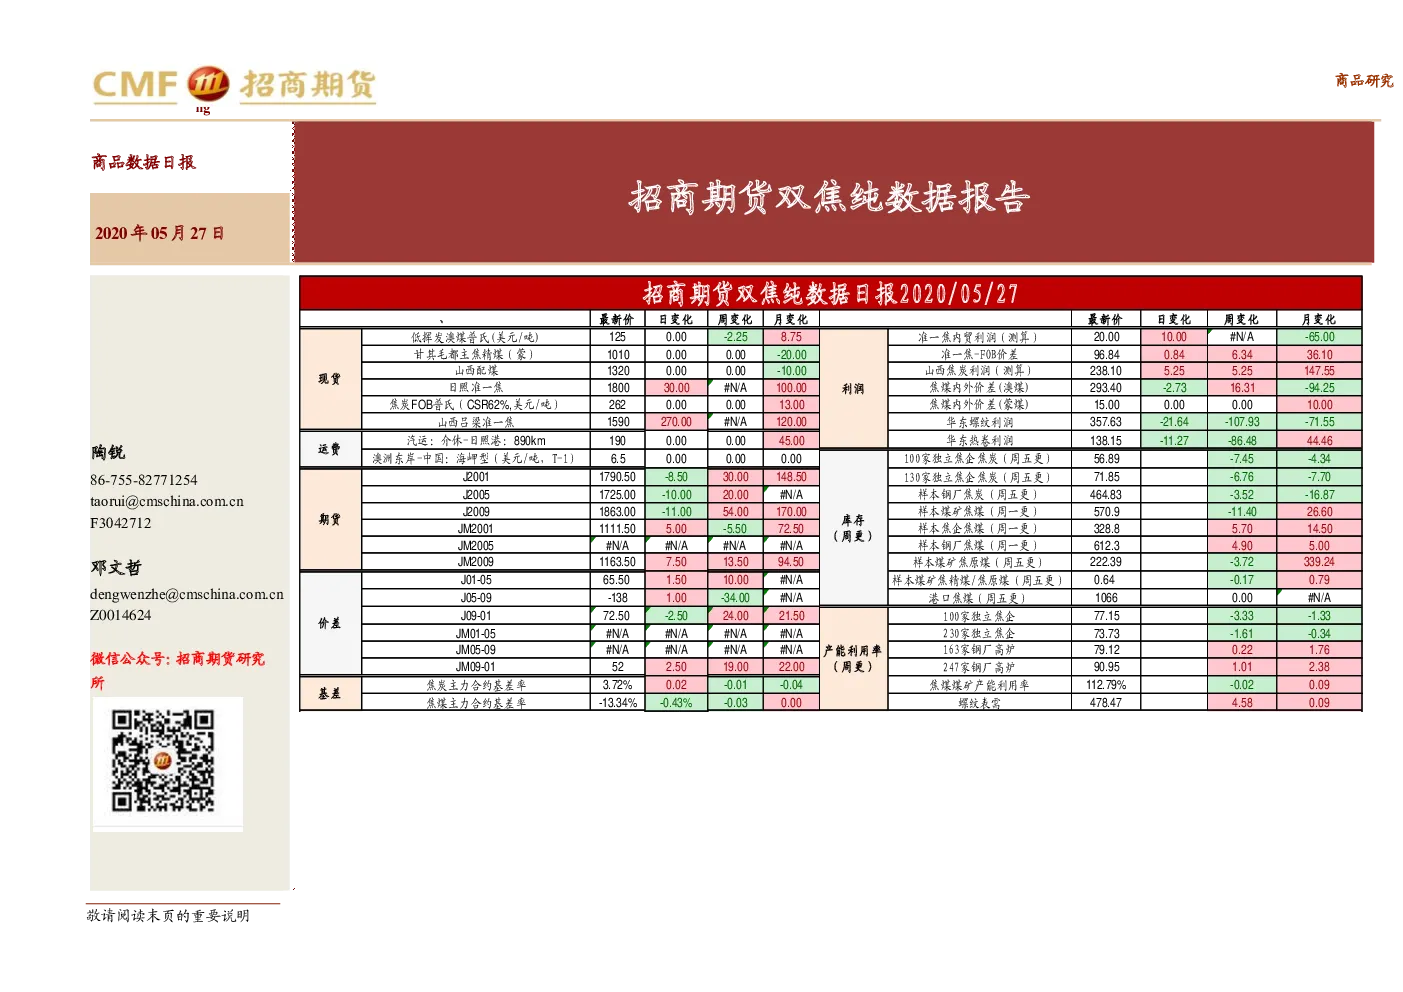The image size is (1403, 992).
Task: Click the 产能利用率(周更) category cell
Action: click(853, 658)
